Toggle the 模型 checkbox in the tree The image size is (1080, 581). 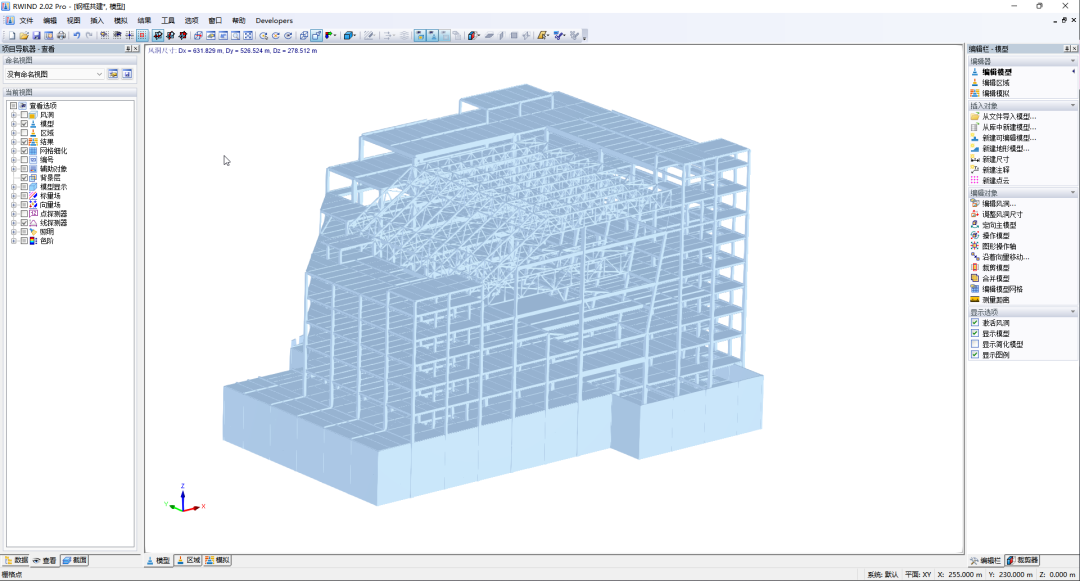[x=24, y=124]
